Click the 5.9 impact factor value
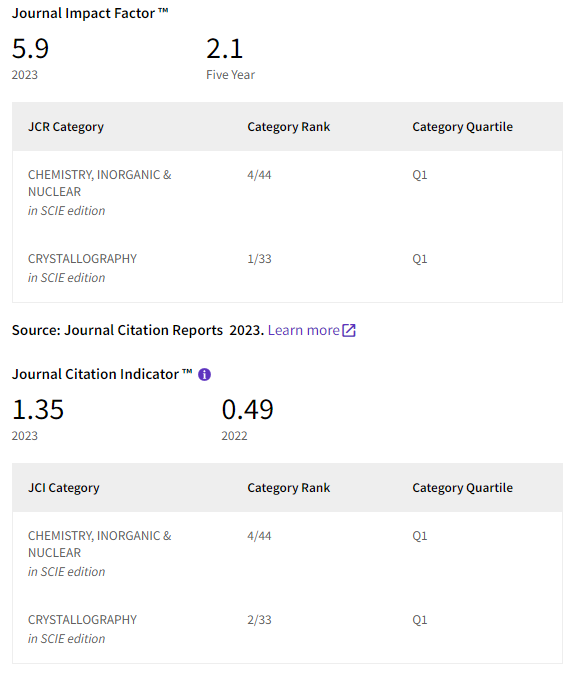 (x=30, y=48)
